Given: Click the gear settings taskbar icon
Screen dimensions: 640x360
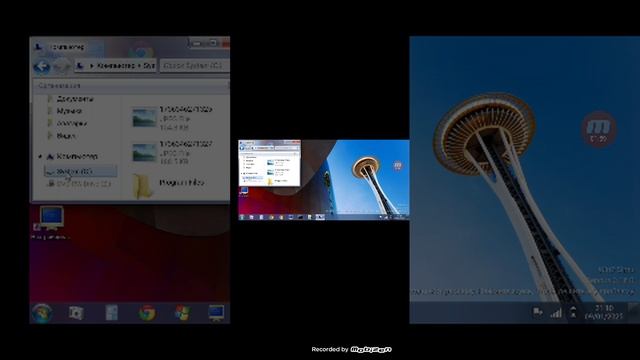Looking at the screenshot, I should pos(76,313).
